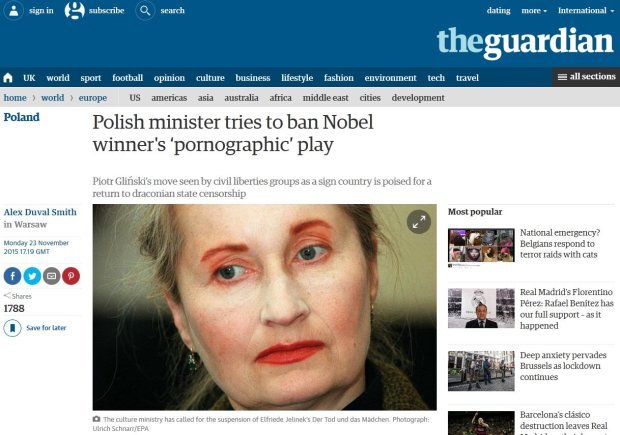Image resolution: width=620 pixels, height=435 pixels.
Task: Expand the all sections menu
Action: (586, 77)
